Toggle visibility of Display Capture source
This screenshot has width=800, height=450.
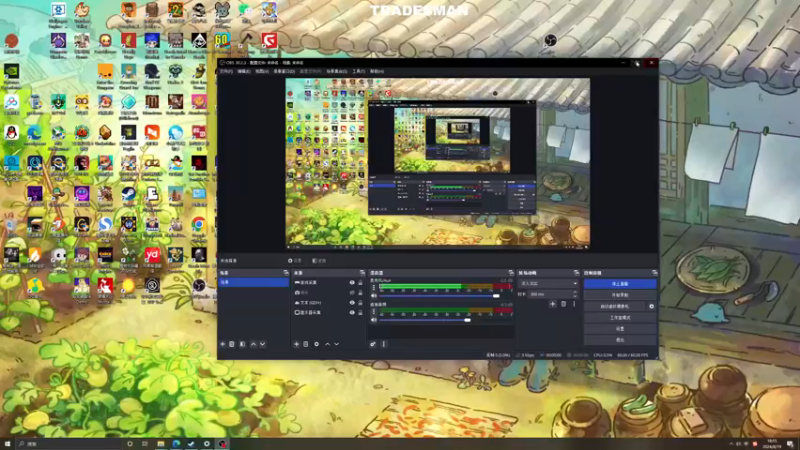pos(352,312)
